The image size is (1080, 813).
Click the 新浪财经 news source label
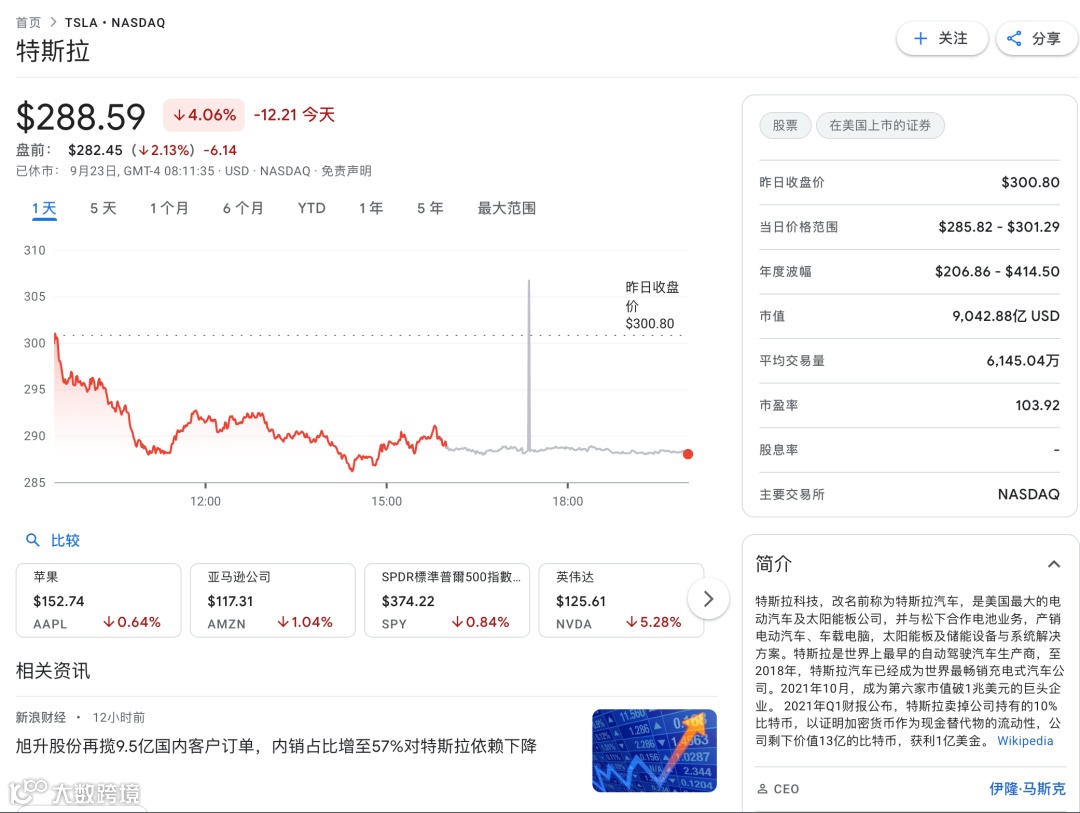pos(41,717)
